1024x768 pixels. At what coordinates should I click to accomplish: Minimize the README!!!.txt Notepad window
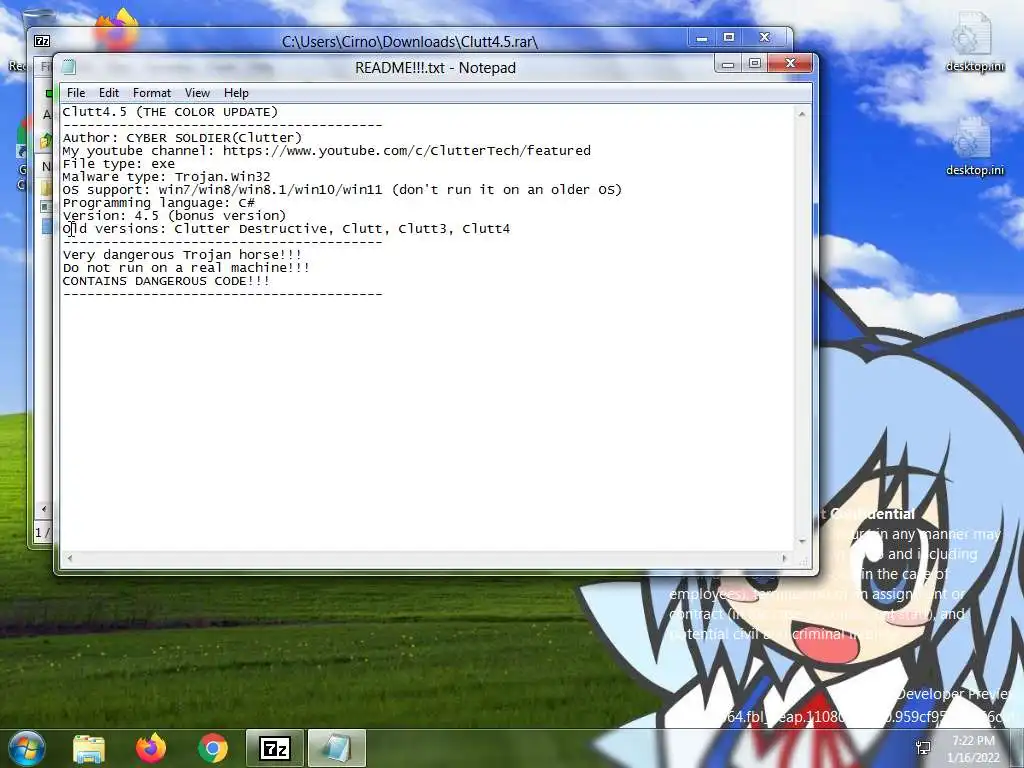coord(728,64)
